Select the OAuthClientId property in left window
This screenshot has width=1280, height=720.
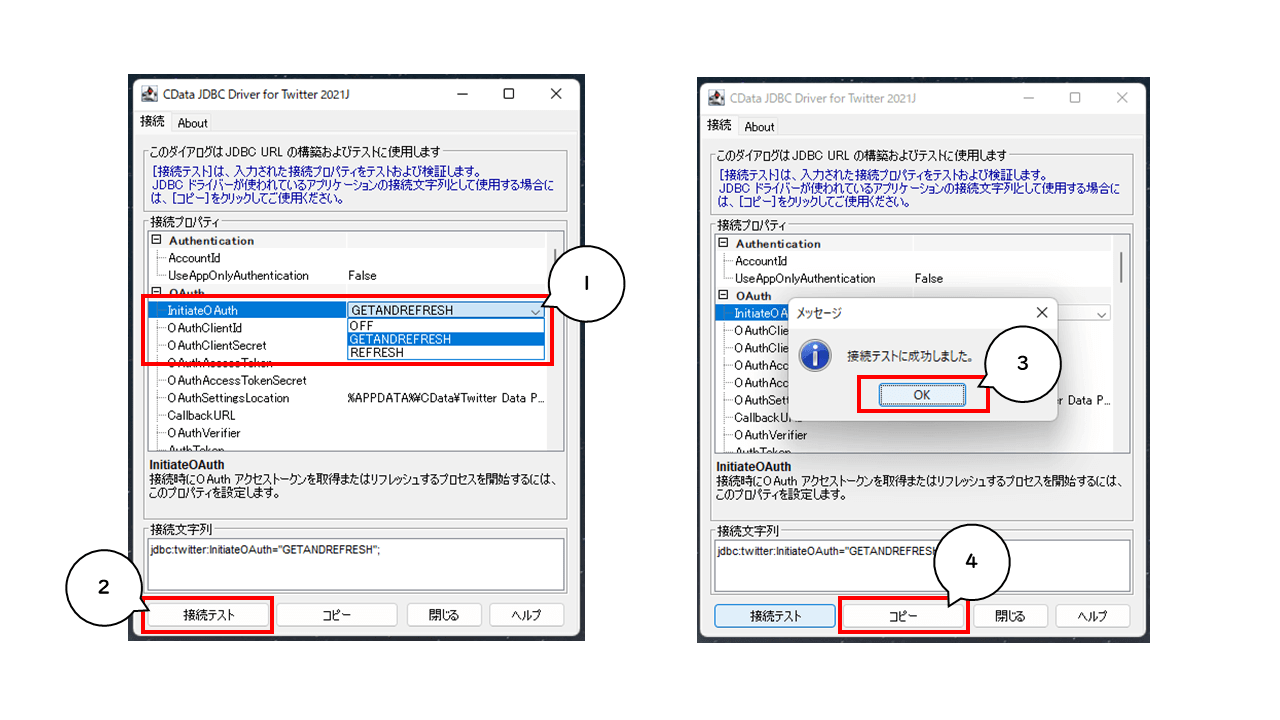coord(204,328)
